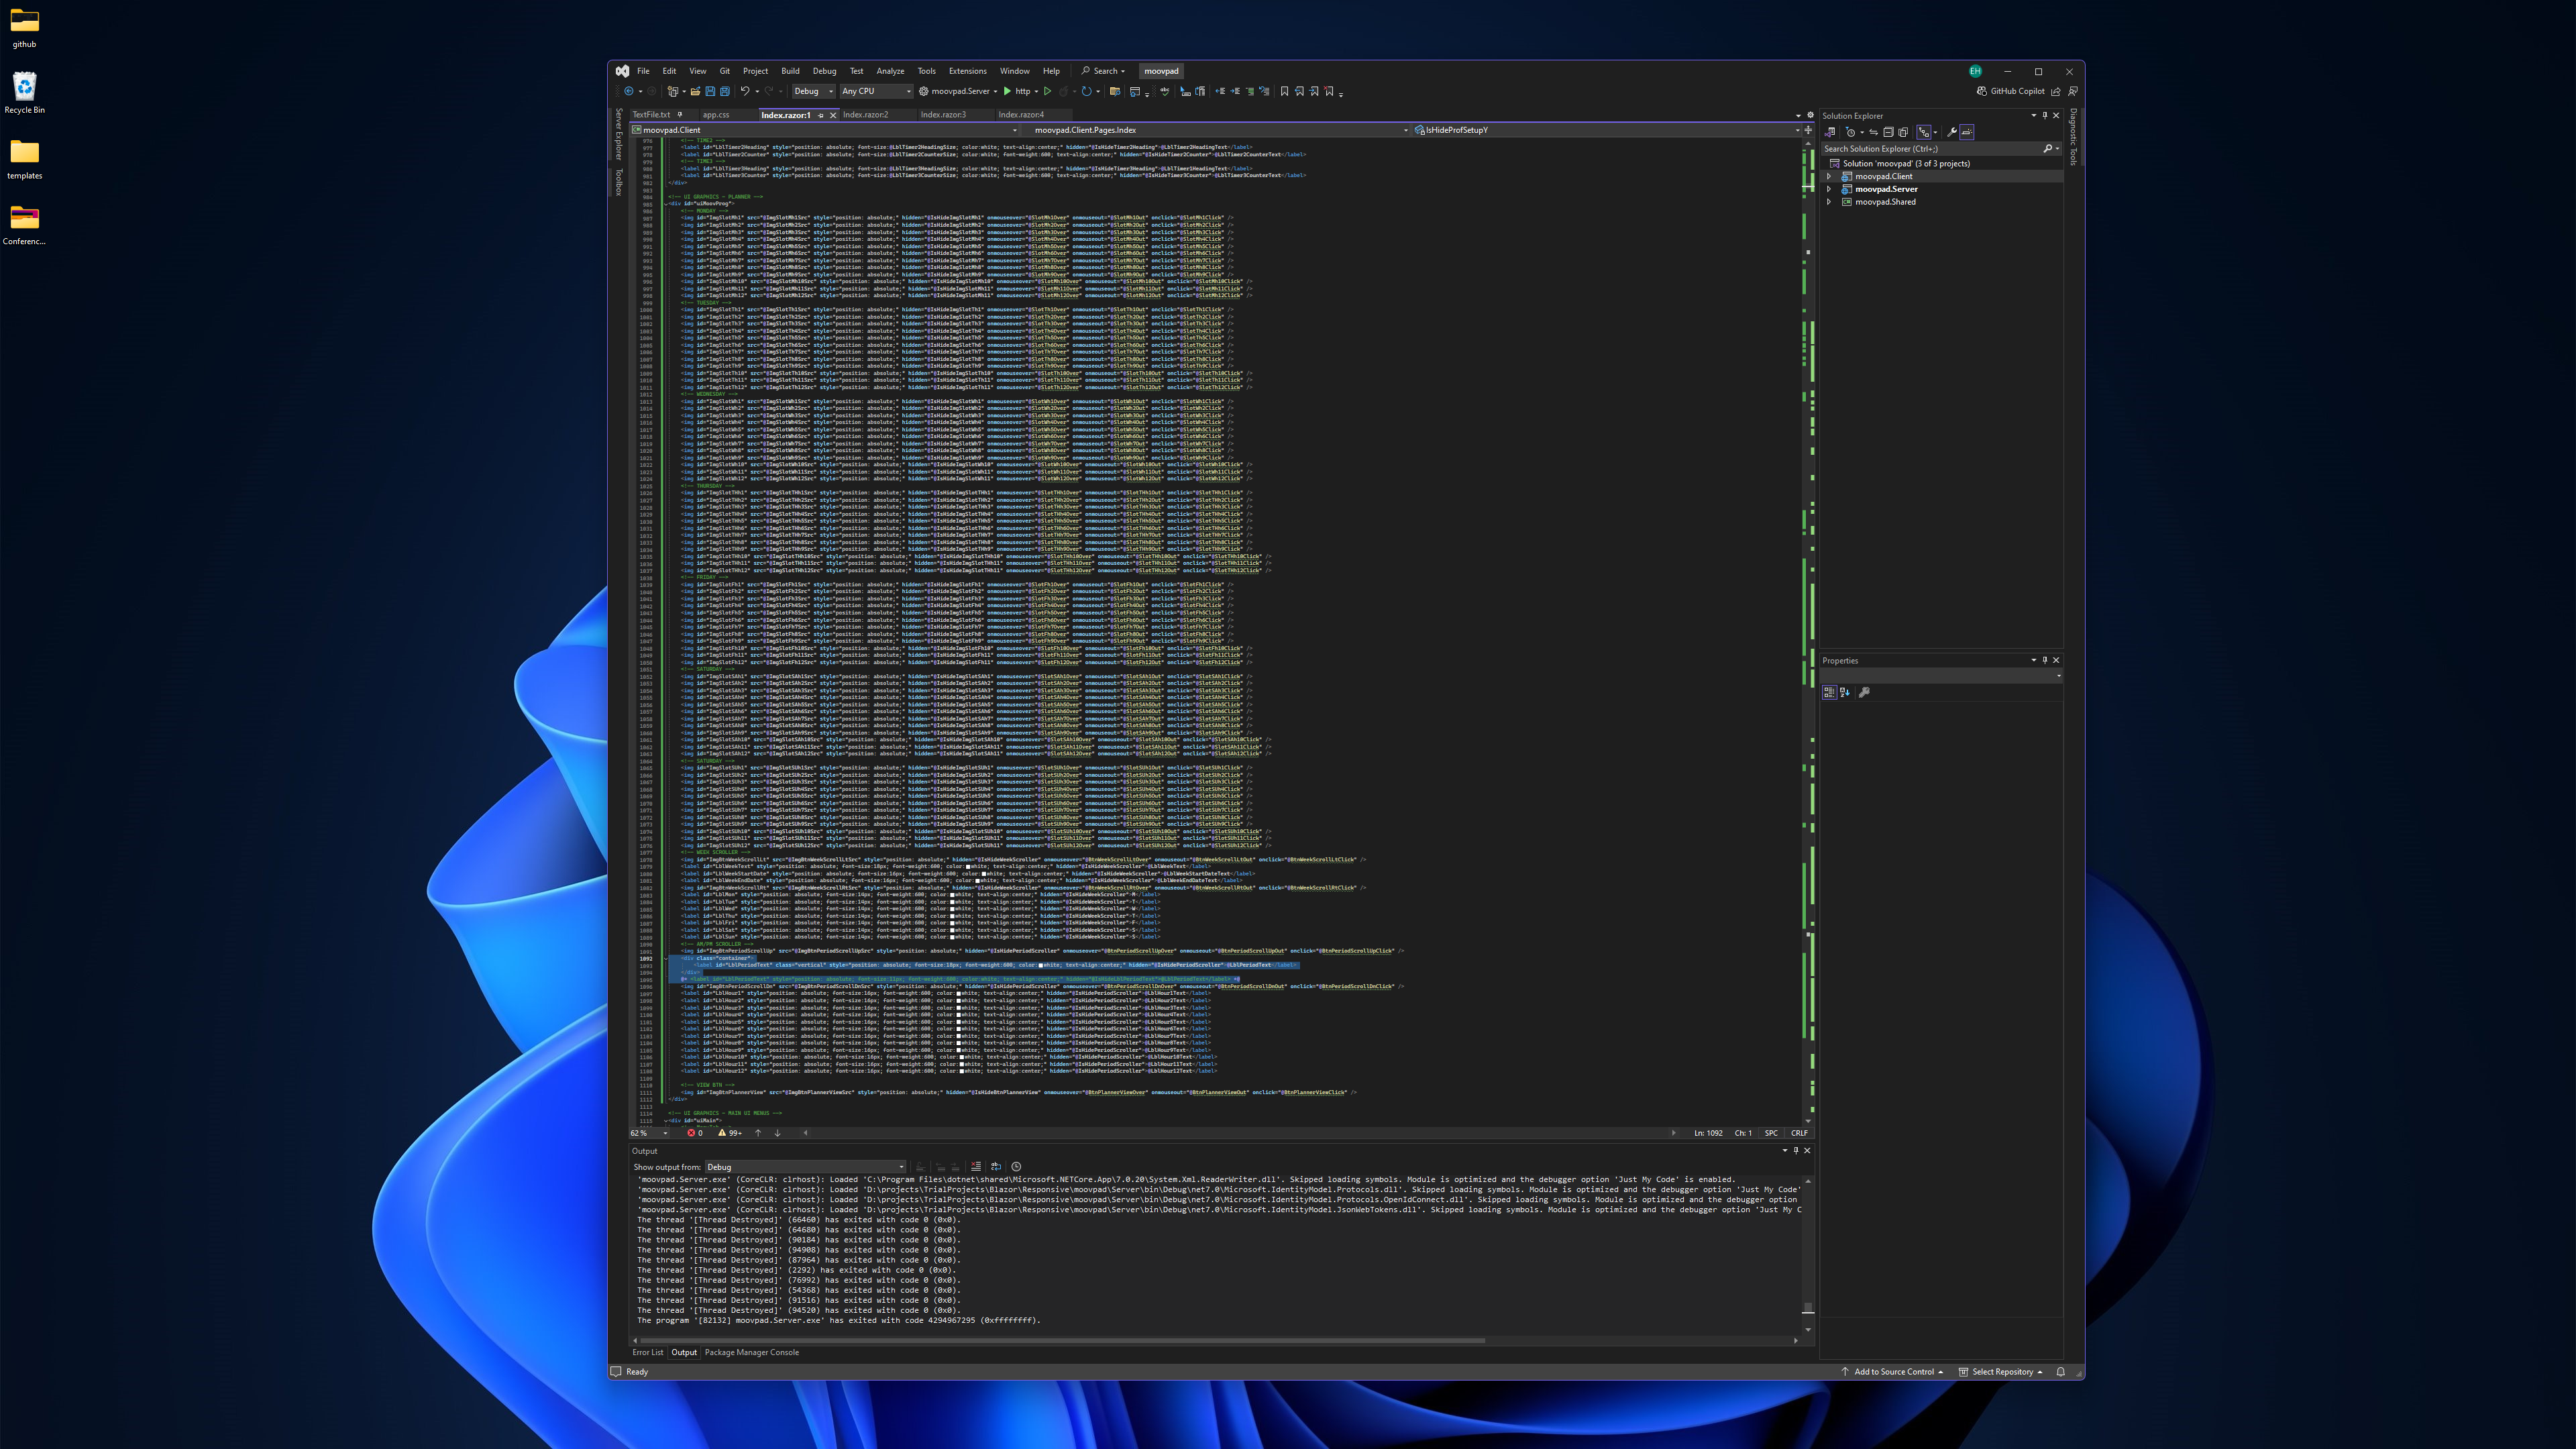
Task: Toggle Auto Hide pin on Output panel
Action: click(1796, 1150)
